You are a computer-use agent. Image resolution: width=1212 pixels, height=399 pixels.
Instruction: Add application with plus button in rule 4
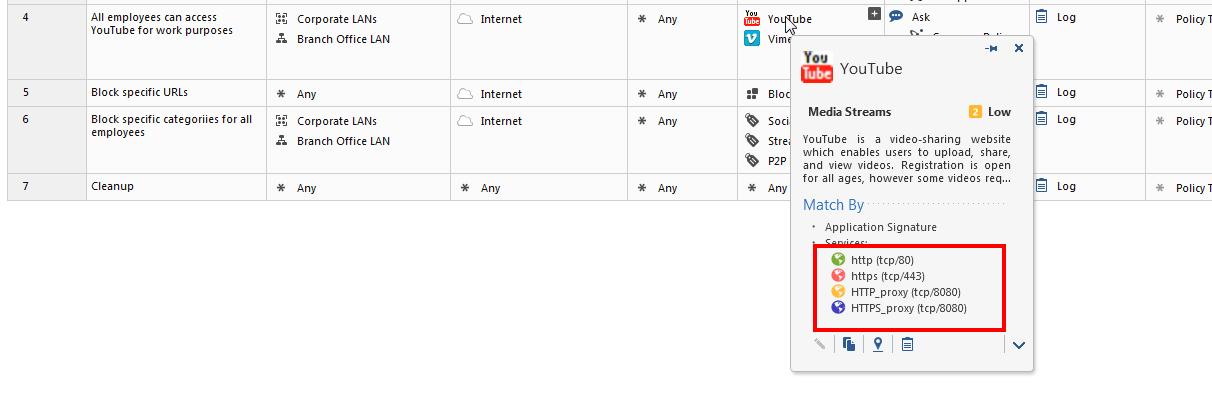[874, 14]
